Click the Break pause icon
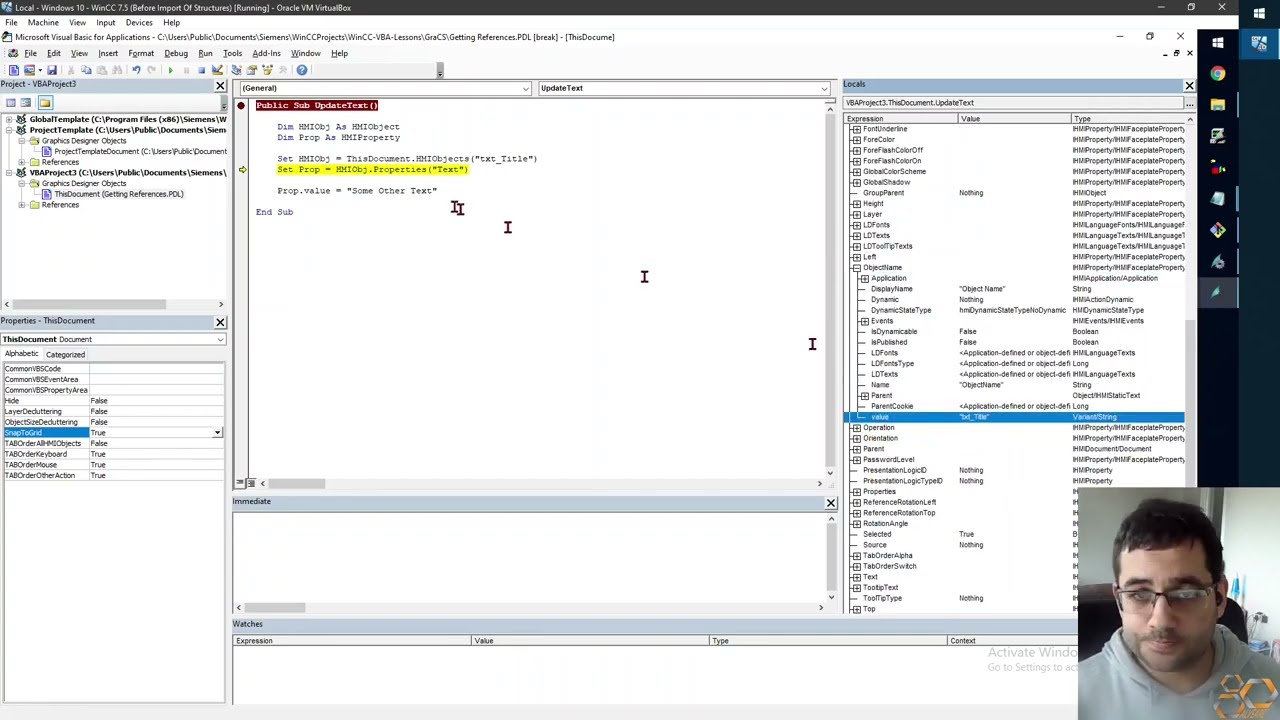Image resolution: width=1280 pixels, height=720 pixels. click(x=186, y=70)
